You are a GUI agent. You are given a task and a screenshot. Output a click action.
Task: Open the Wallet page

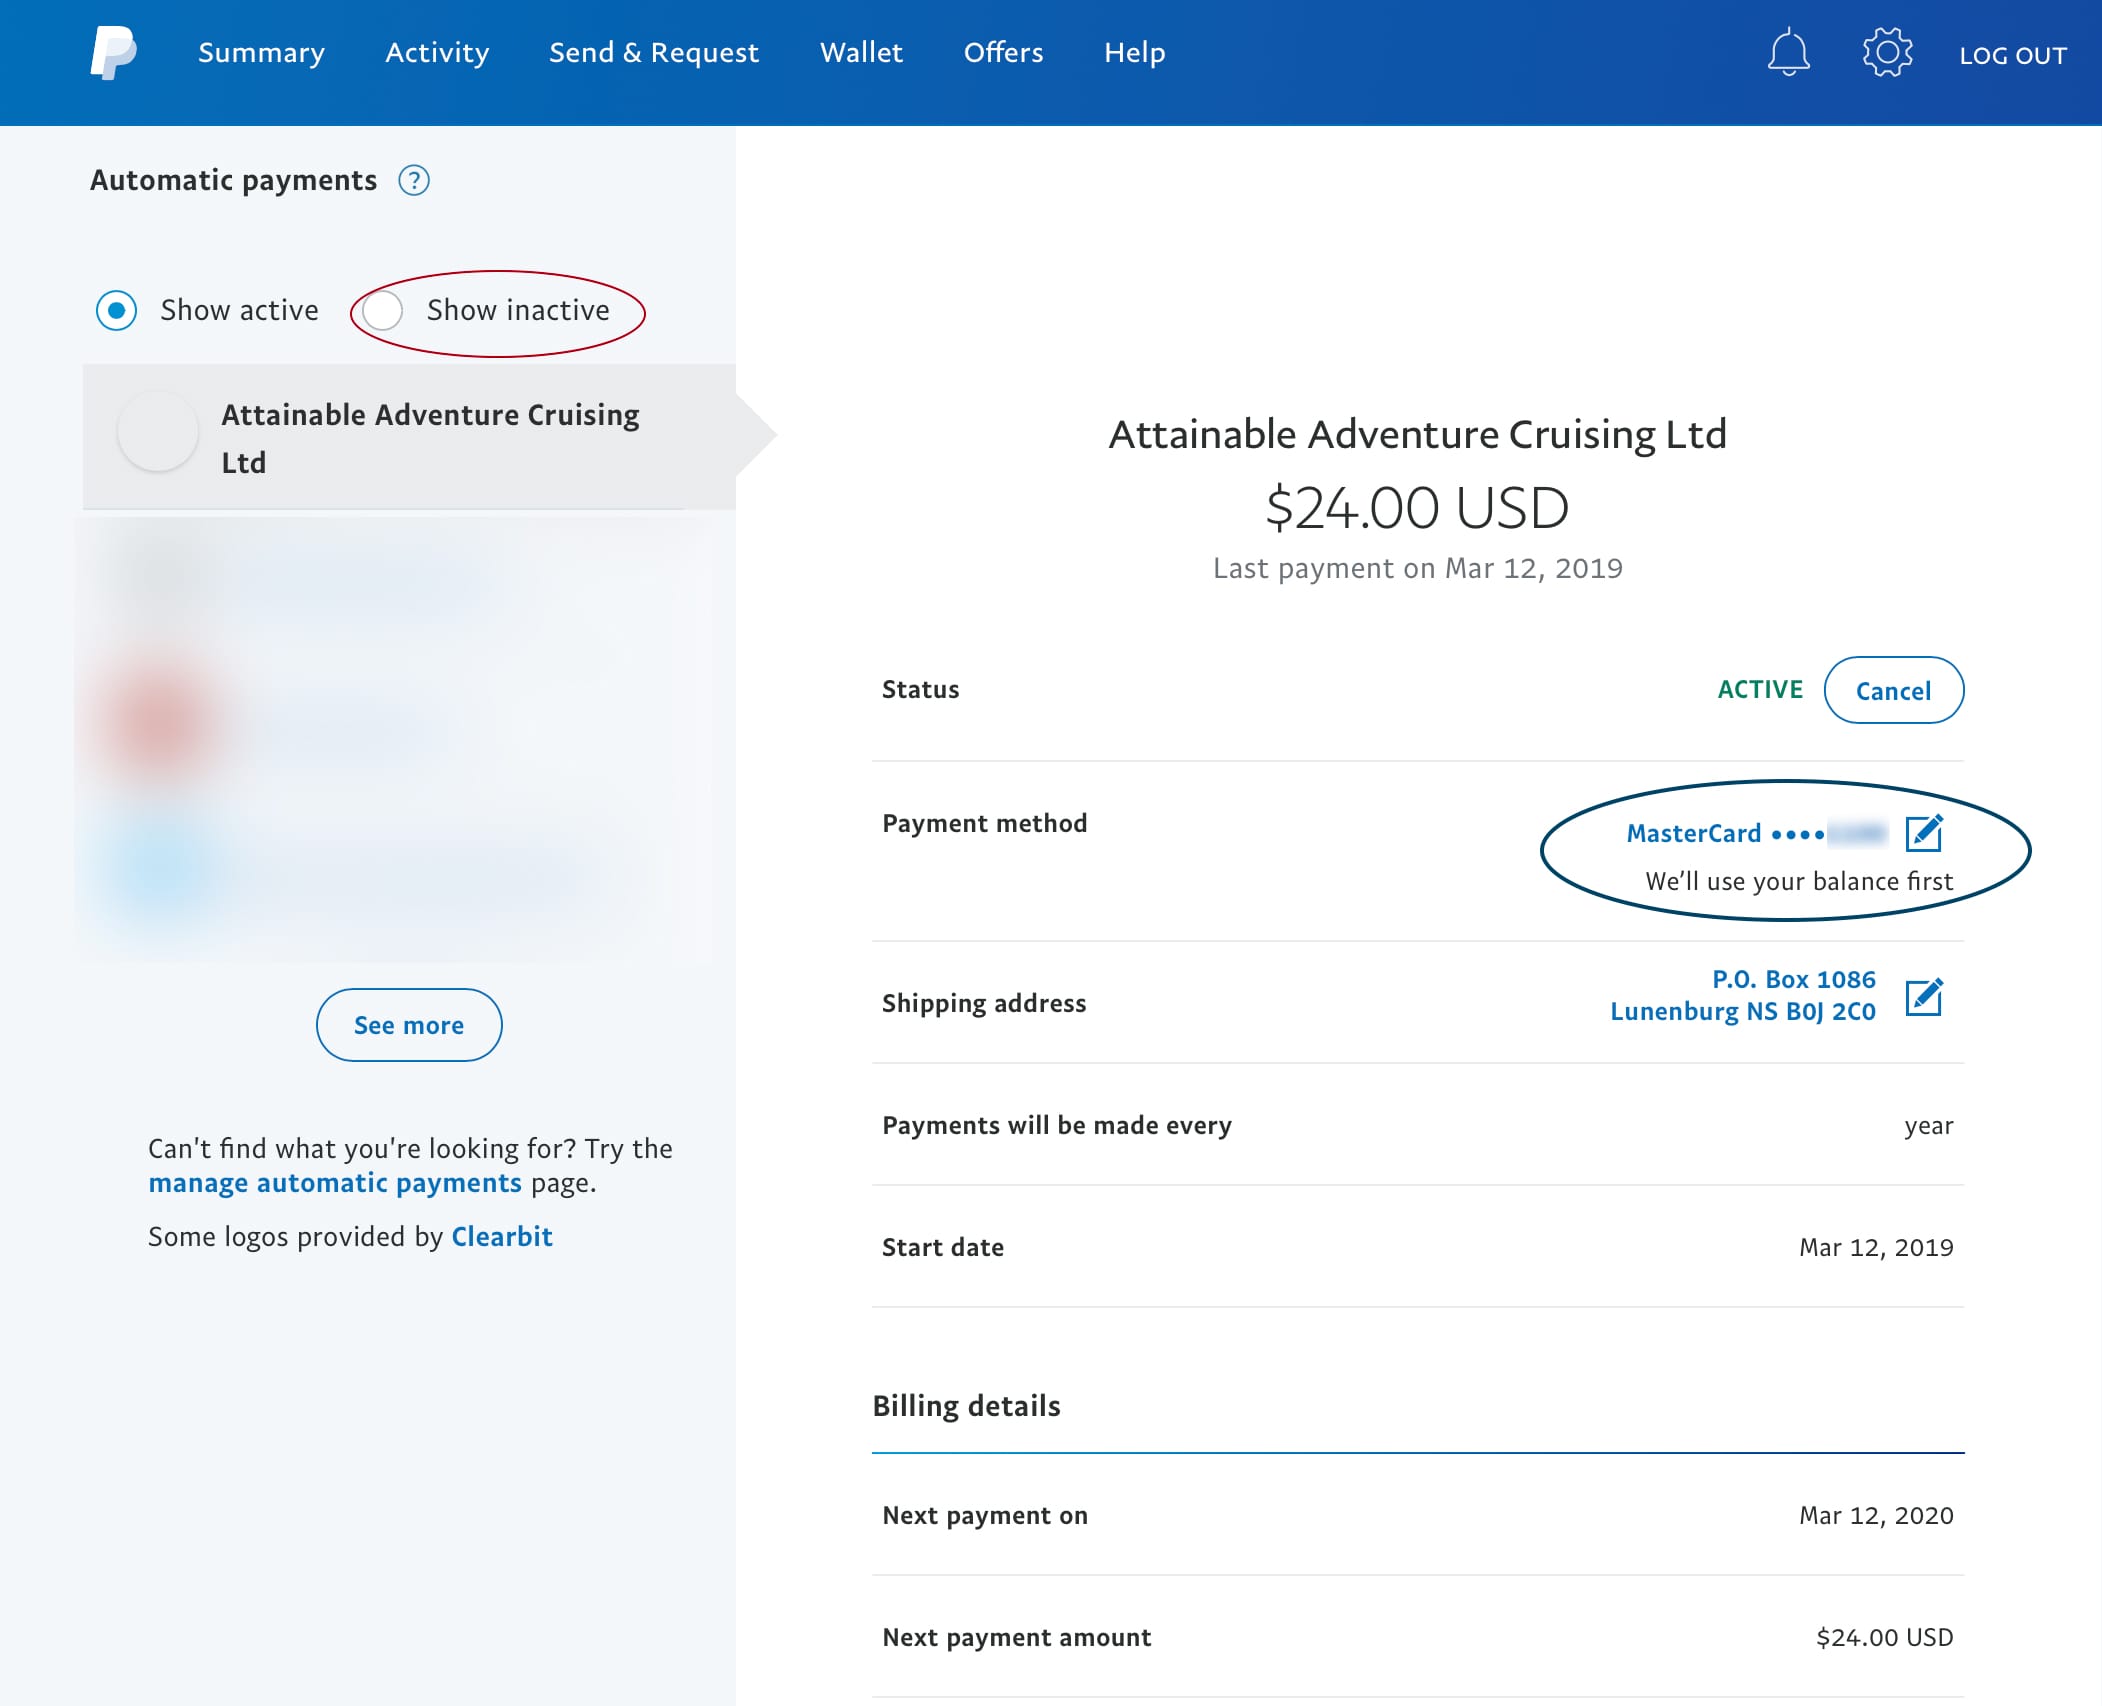click(x=861, y=53)
